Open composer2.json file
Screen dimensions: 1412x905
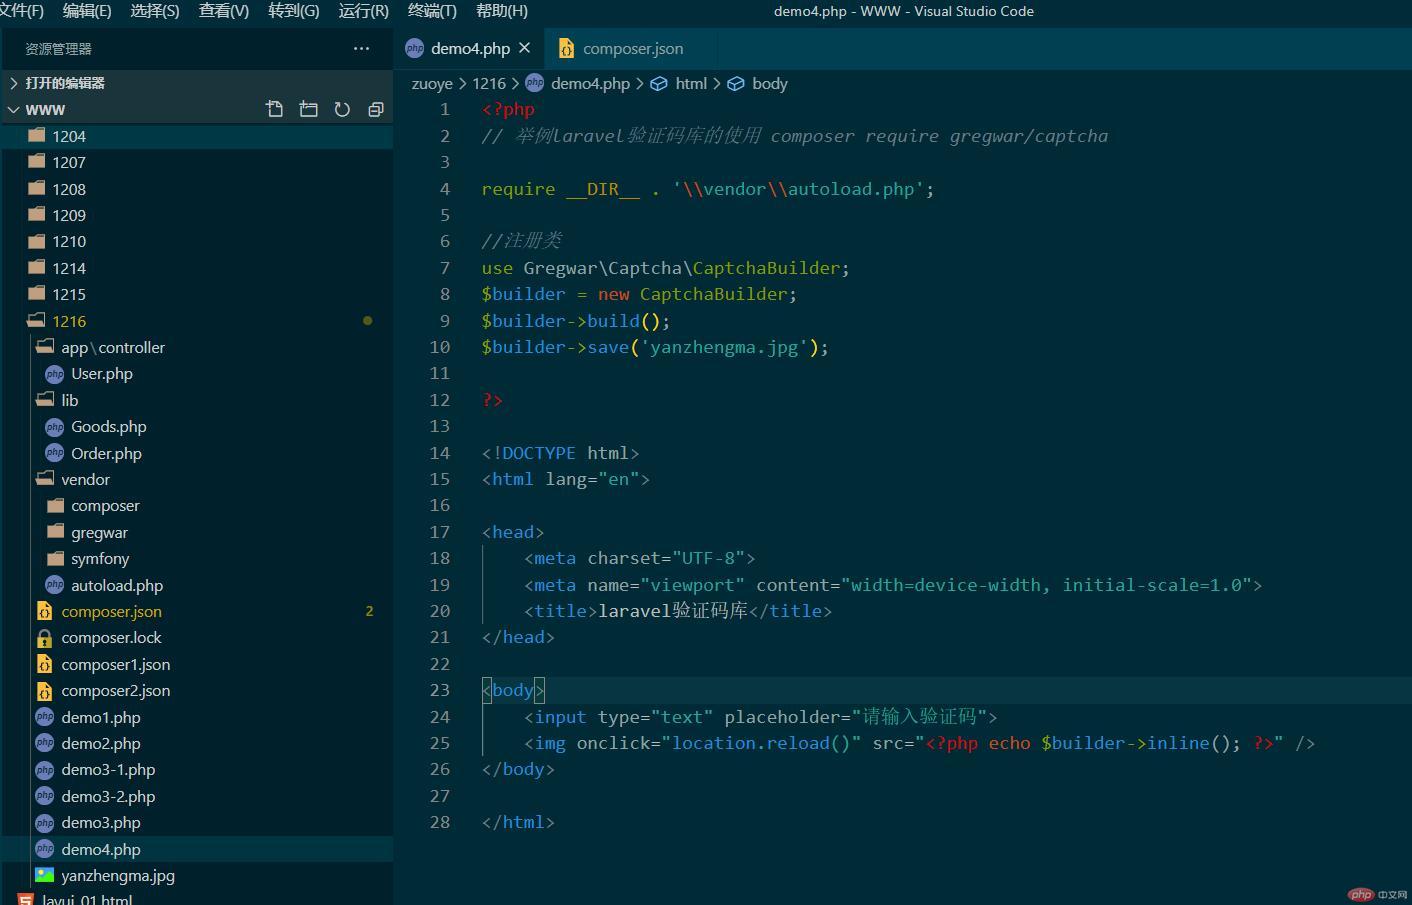(x=196, y=690)
